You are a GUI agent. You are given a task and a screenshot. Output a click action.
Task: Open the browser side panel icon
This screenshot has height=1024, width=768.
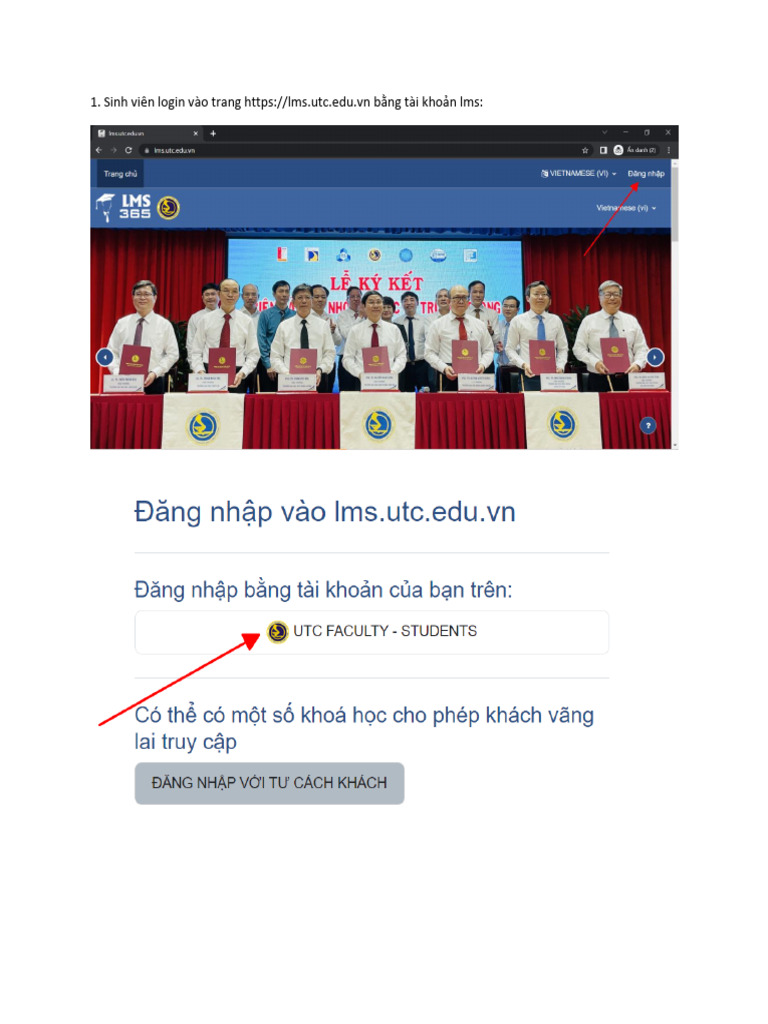(x=603, y=150)
